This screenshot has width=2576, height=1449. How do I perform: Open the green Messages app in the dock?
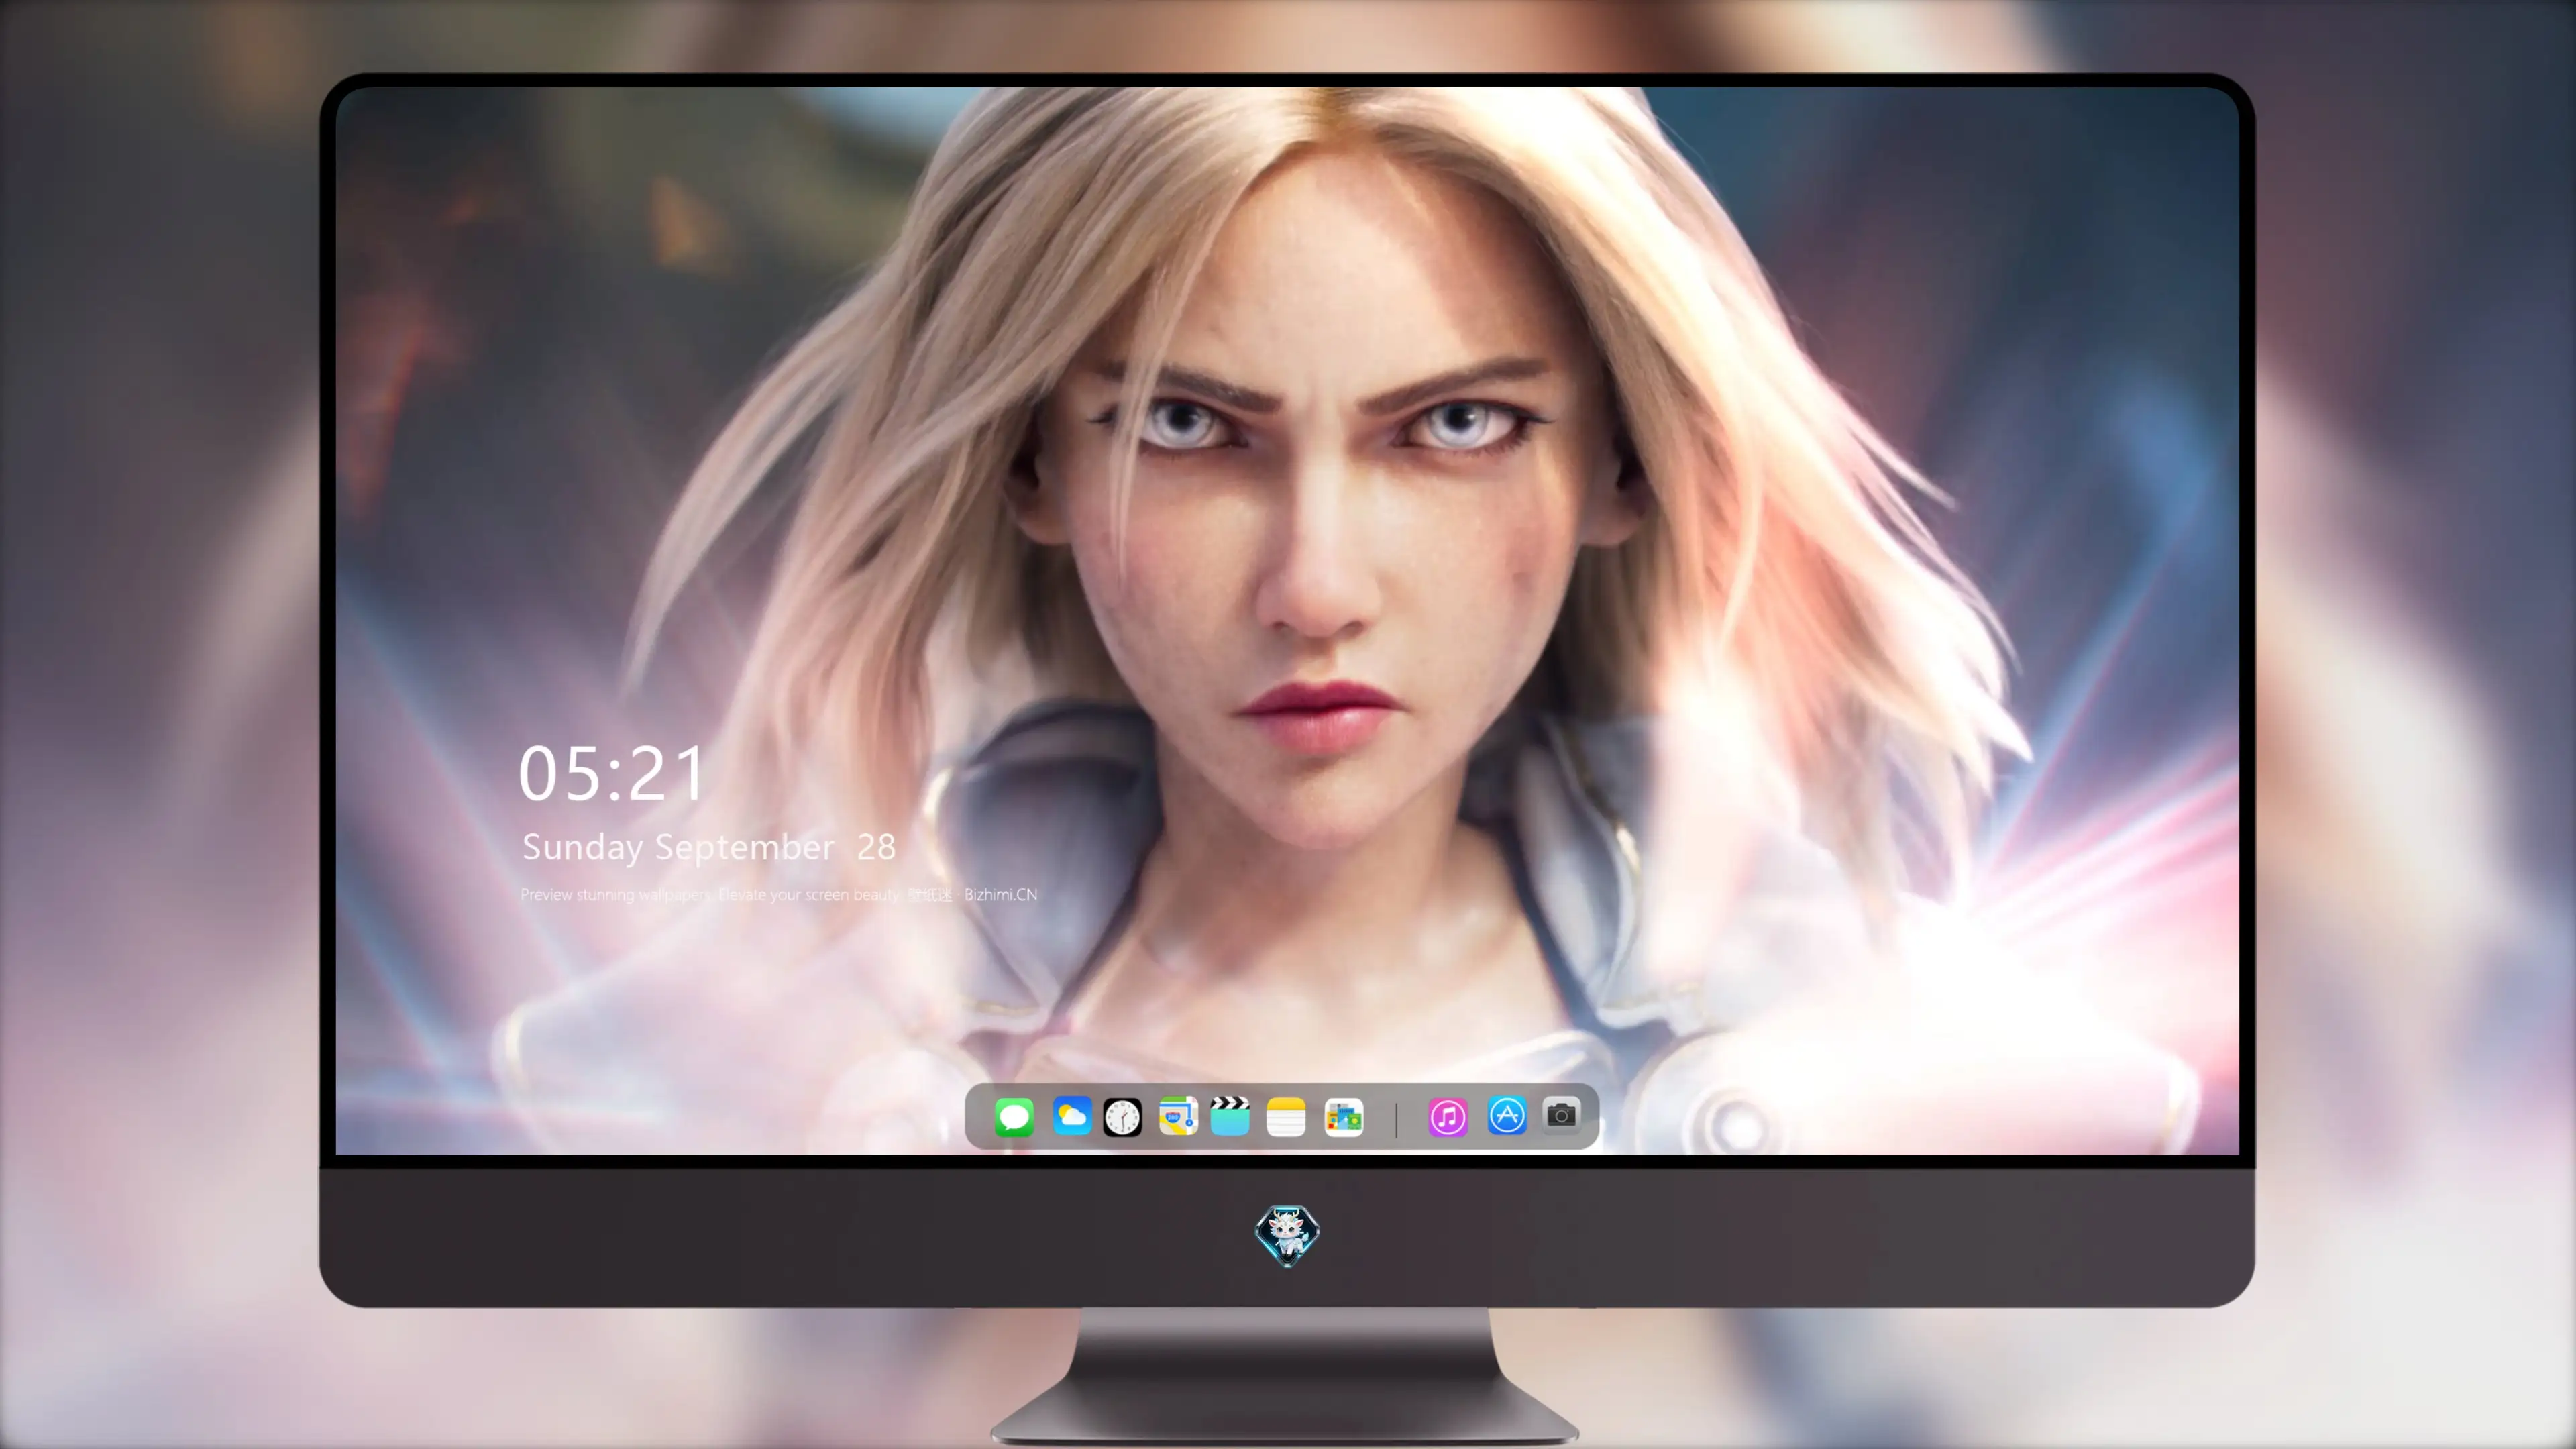[x=1014, y=1117]
